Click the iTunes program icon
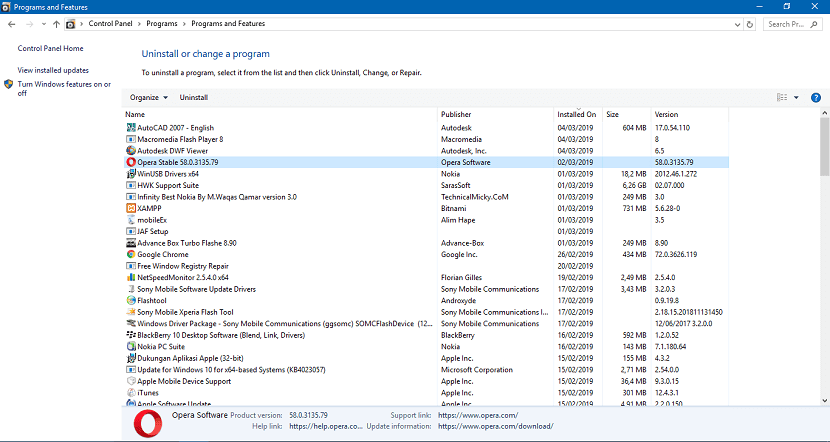830x442 pixels. [x=131, y=393]
